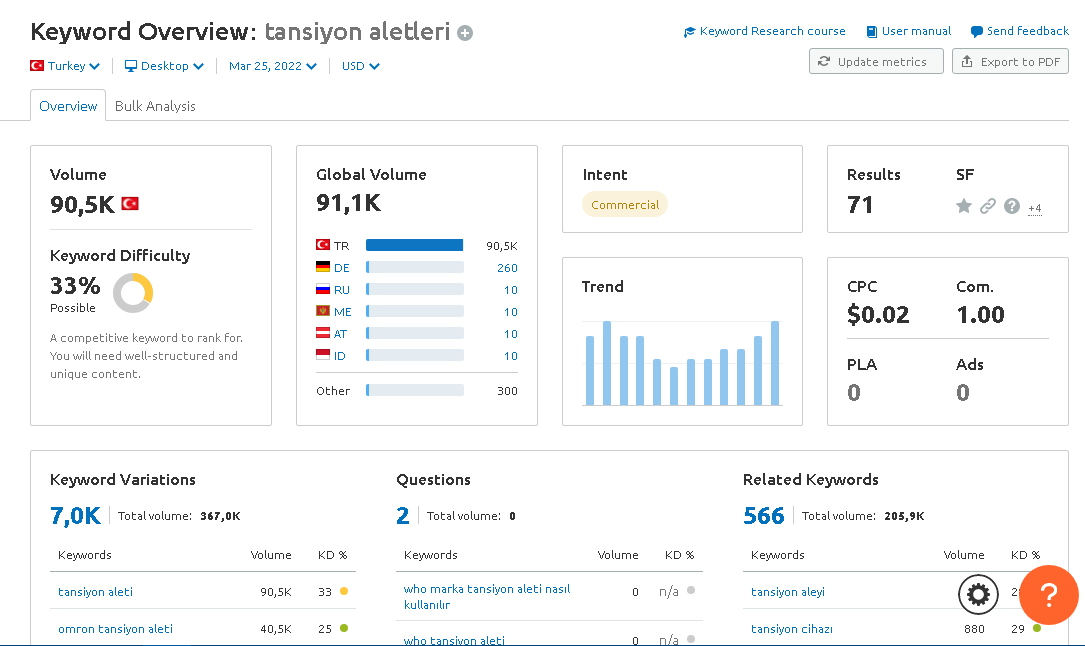The height and width of the screenshot is (646, 1085).
Task: Click the Update metrics button
Action: pyautogui.click(x=876, y=61)
